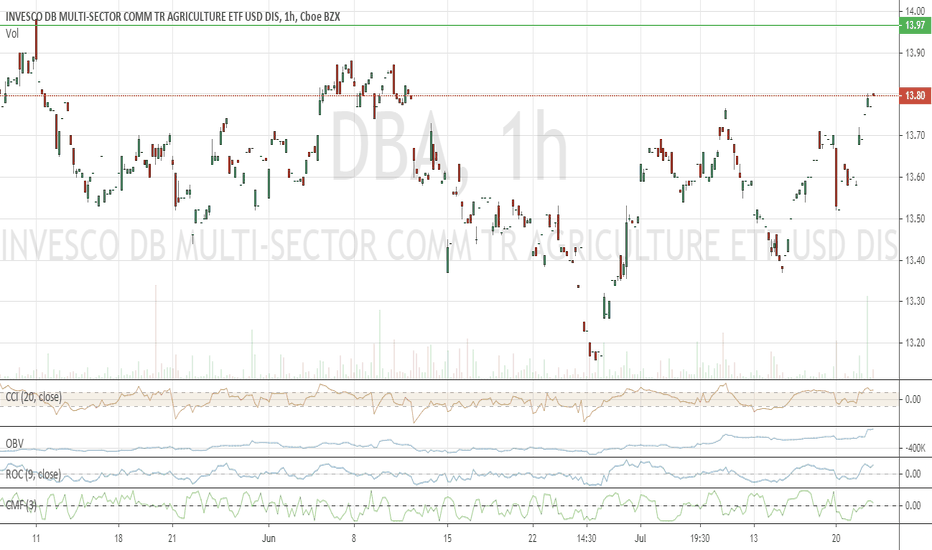
Task: Select the Vol indicator label
Action: (12, 34)
